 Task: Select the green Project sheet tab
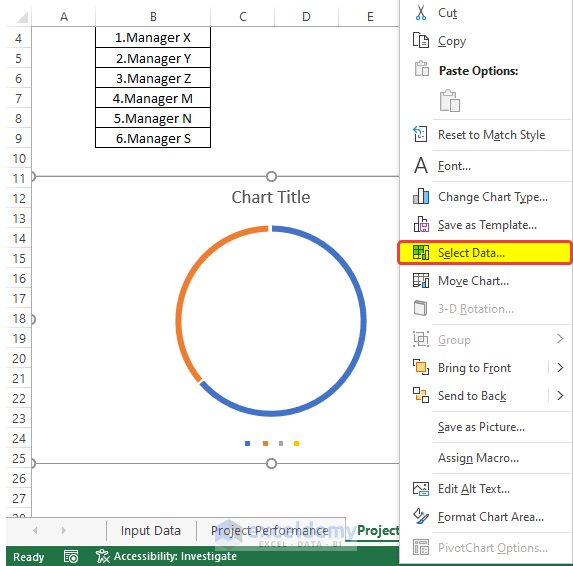[378, 531]
